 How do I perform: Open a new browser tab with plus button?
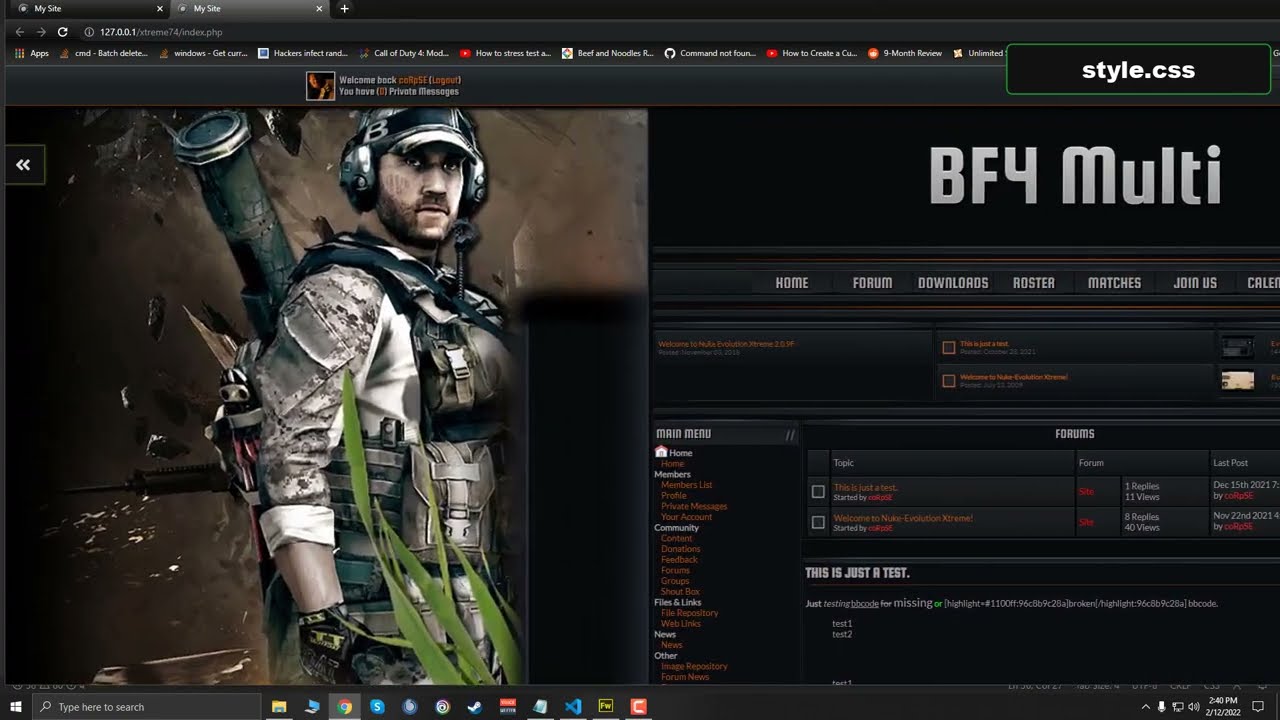coord(345,9)
